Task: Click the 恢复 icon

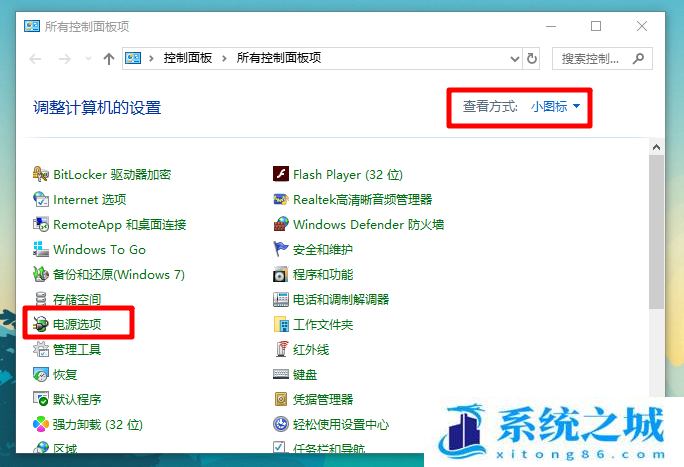Action: coord(41,374)
